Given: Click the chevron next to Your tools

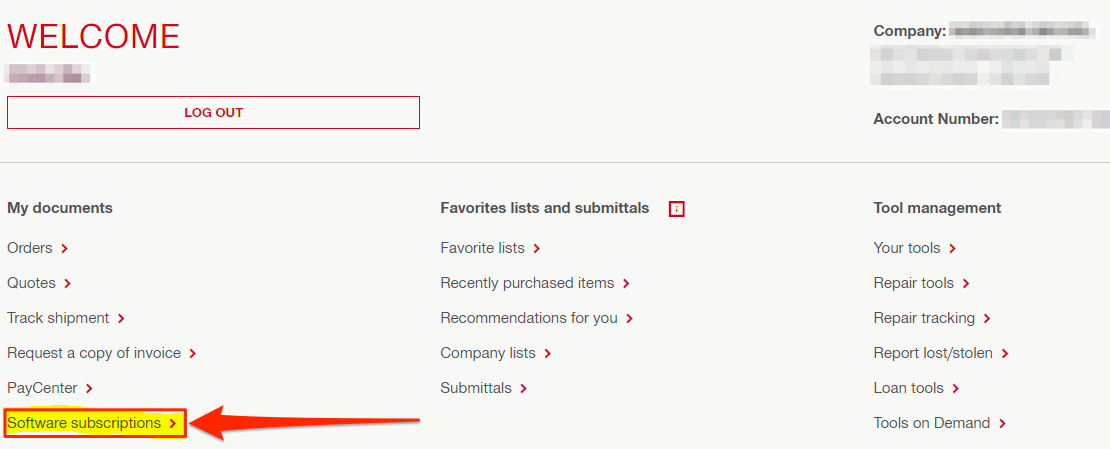Looking at the screenshot, I should pos(952,249).
